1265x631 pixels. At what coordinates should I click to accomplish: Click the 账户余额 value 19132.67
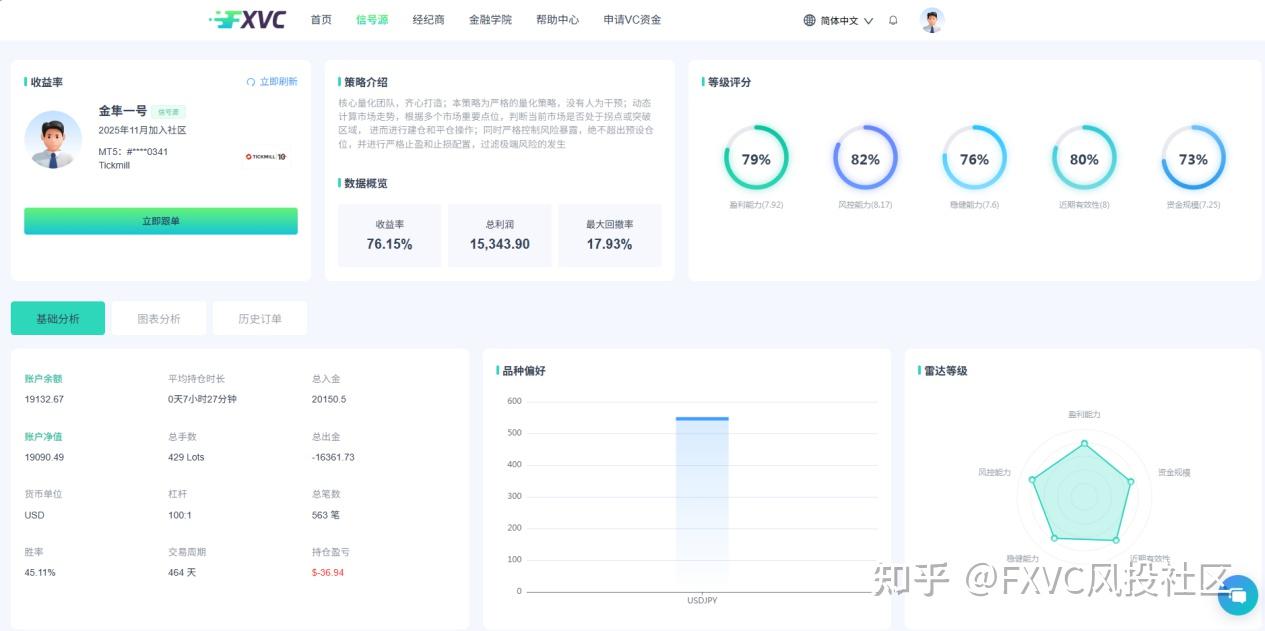tap(44, 399)
